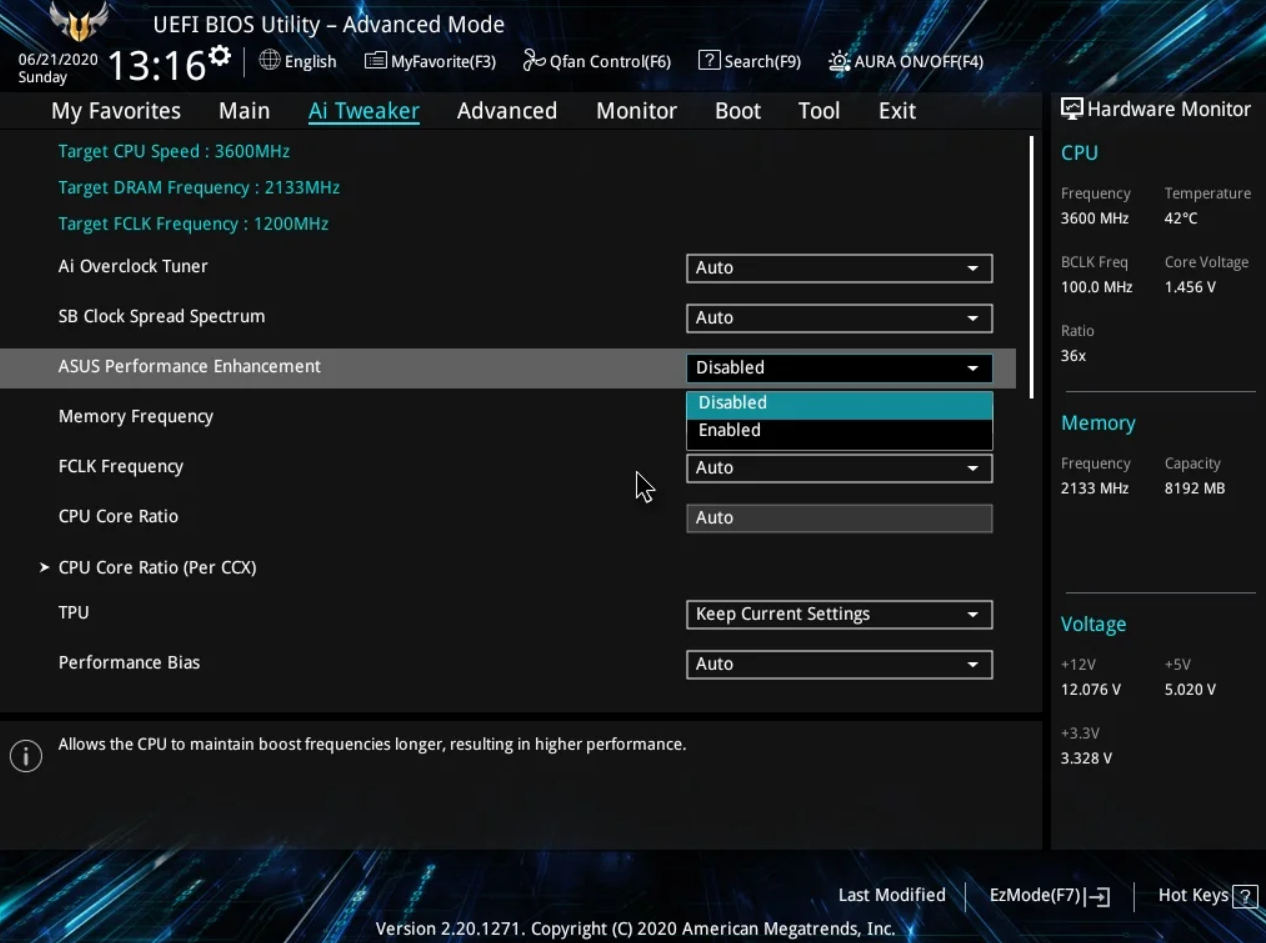Screen dimensions: 1266x943
Task: Click English language button
Action: pyautogui.click(x=298, y=61)
